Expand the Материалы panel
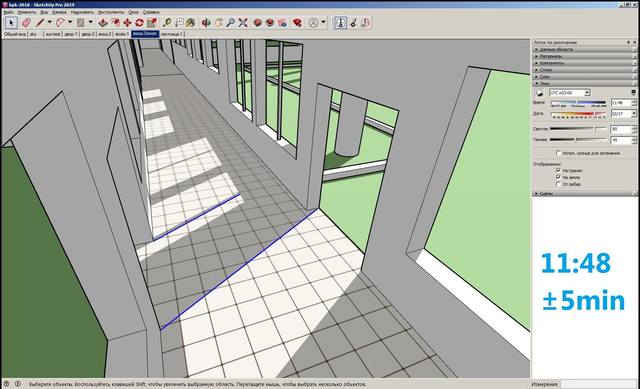This screenshot has width=640, height=389. tap(585, 56)
